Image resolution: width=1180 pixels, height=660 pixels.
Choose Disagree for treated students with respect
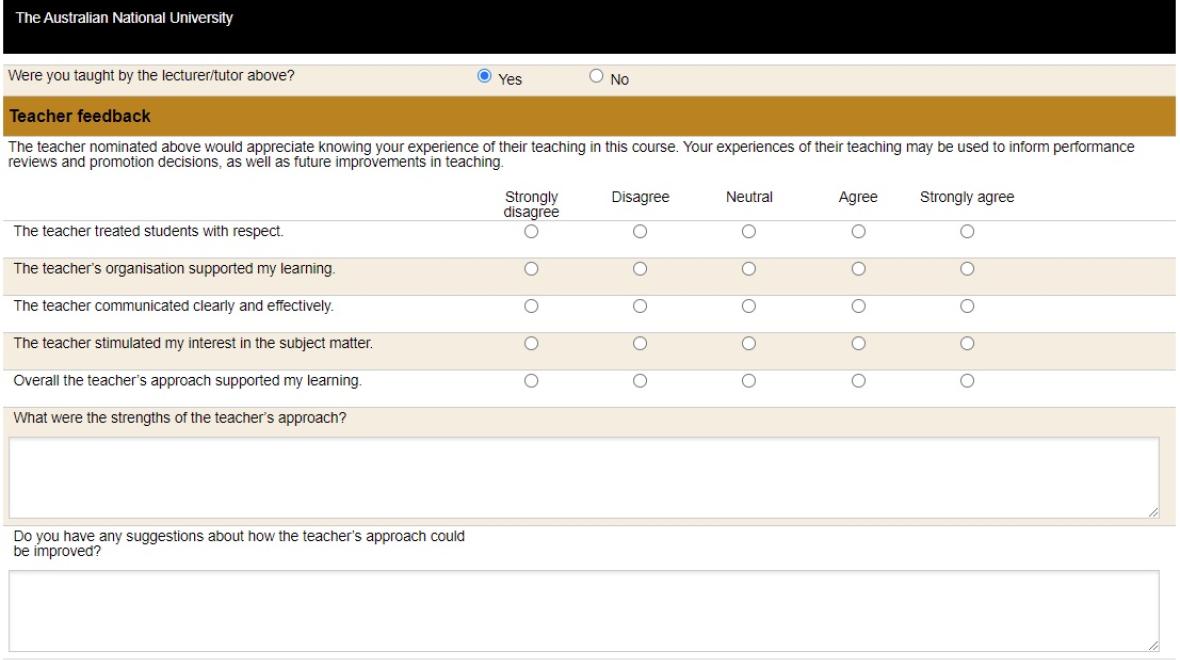point(640,232)
